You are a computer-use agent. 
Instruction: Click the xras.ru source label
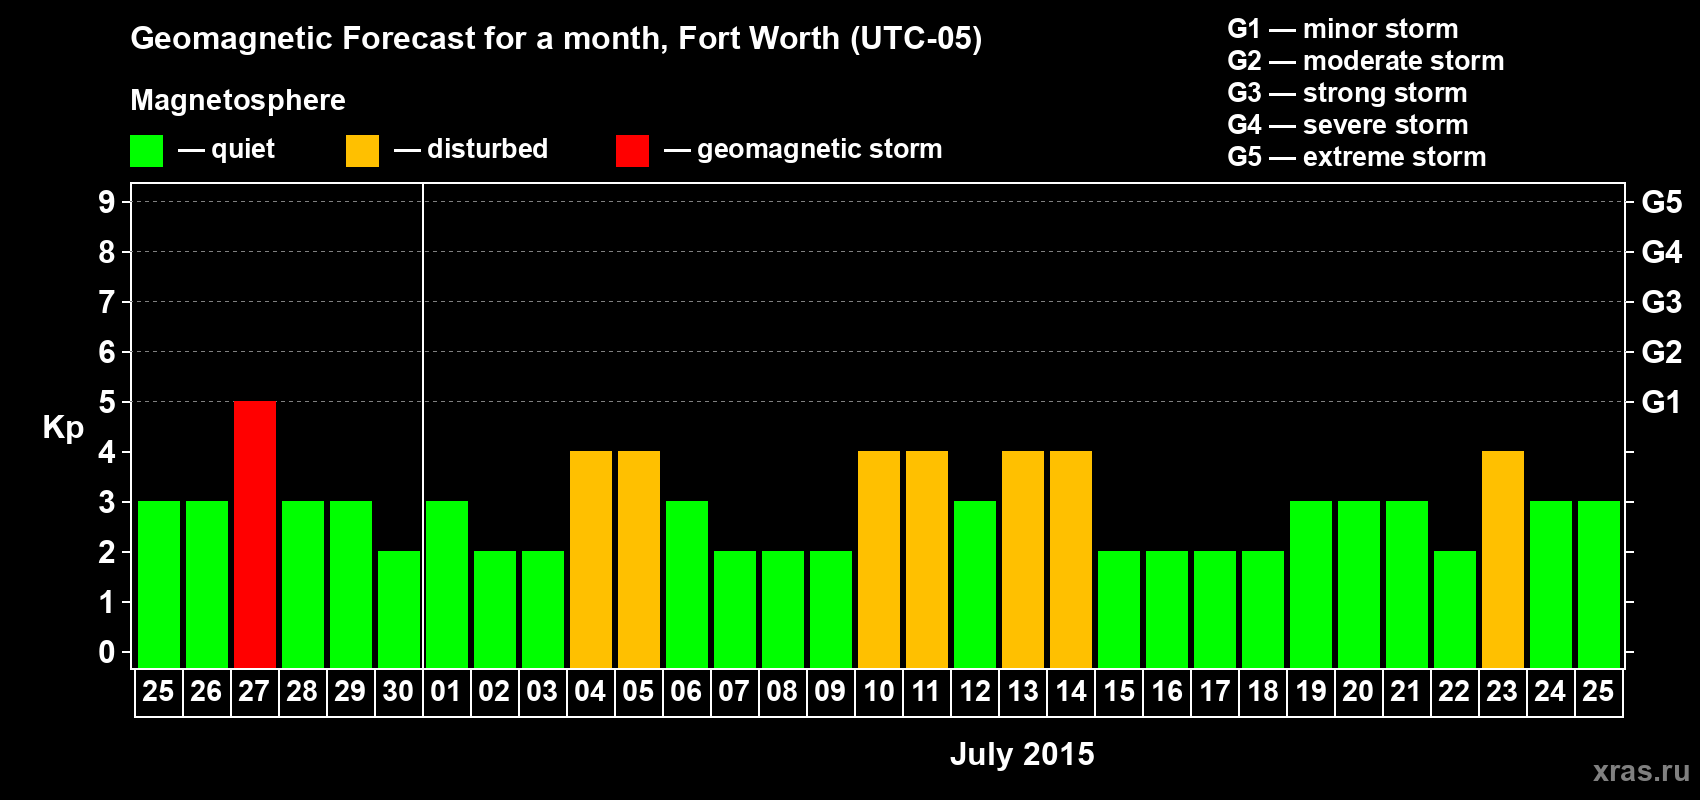pos(1641,771)
